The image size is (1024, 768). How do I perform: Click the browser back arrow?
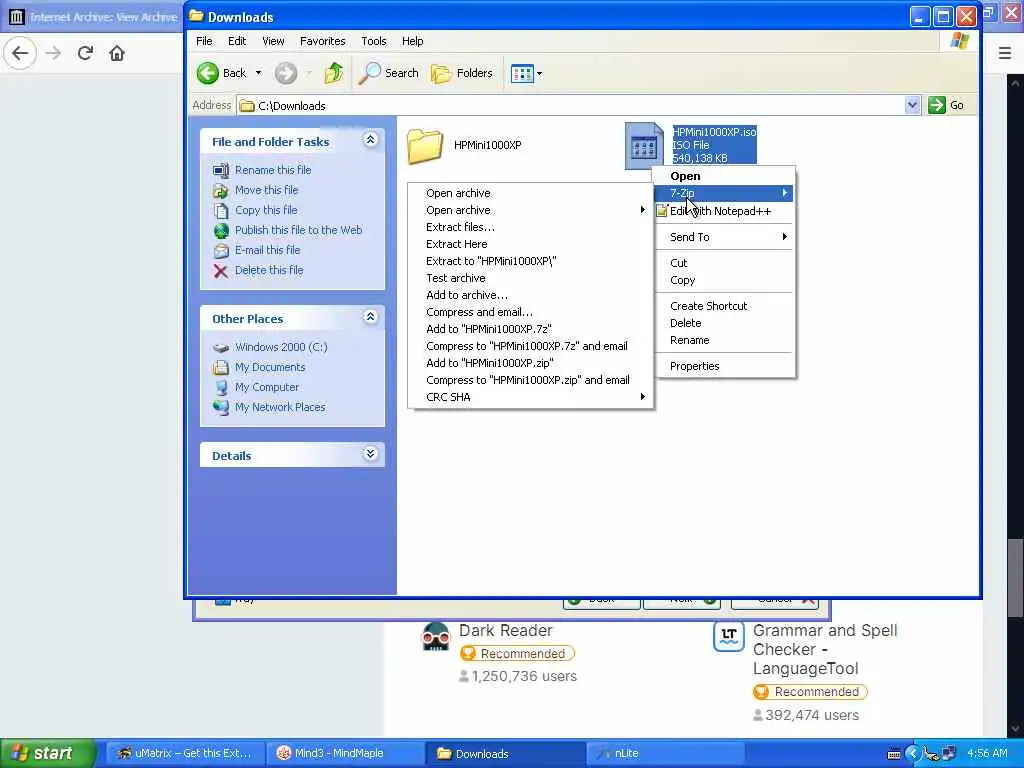[20, 53]
